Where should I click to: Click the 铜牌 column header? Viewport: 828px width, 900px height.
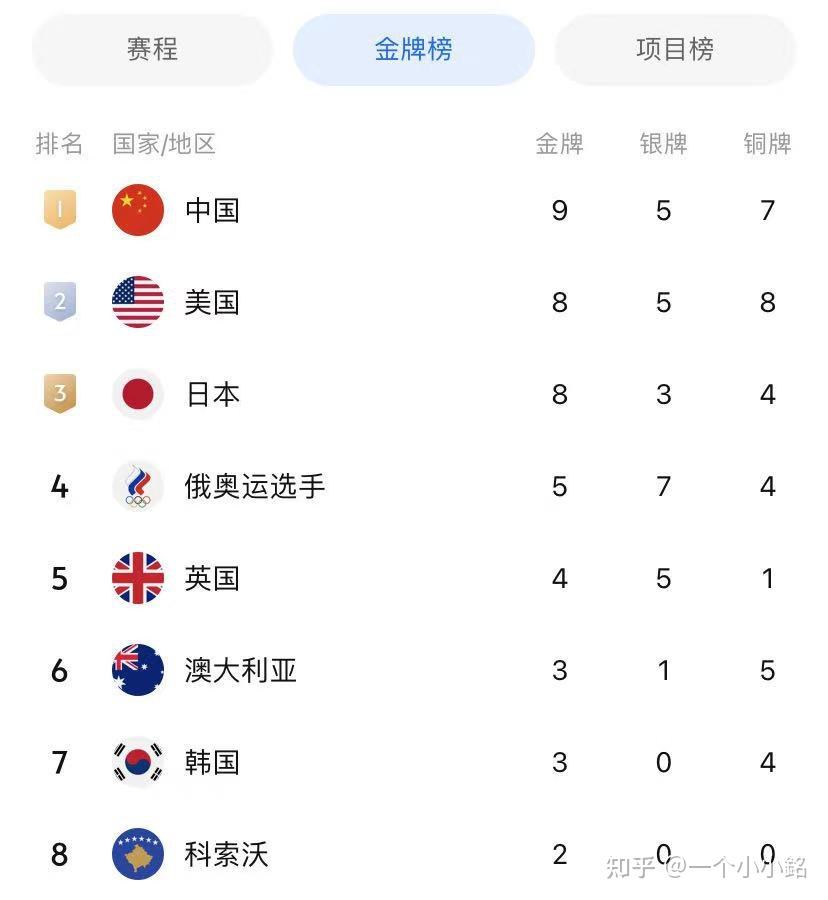(x=767, y=143)
